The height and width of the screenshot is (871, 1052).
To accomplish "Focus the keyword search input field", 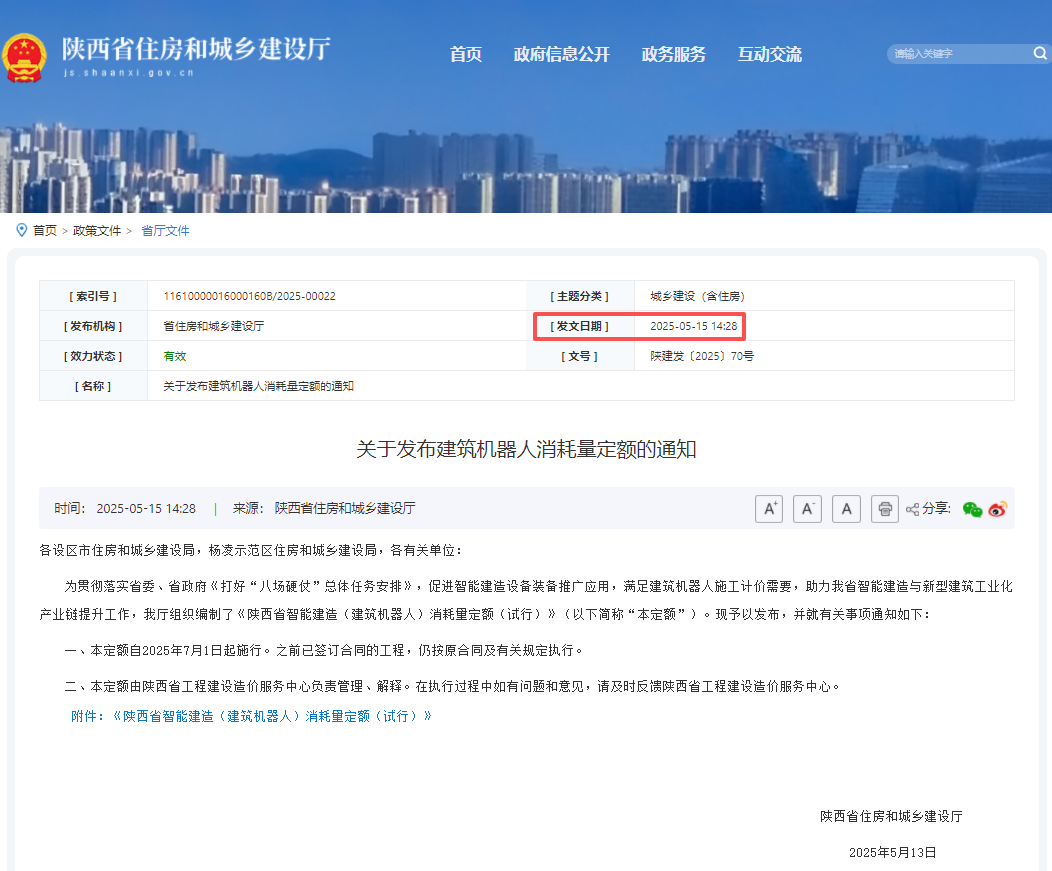I will point(955,54).
